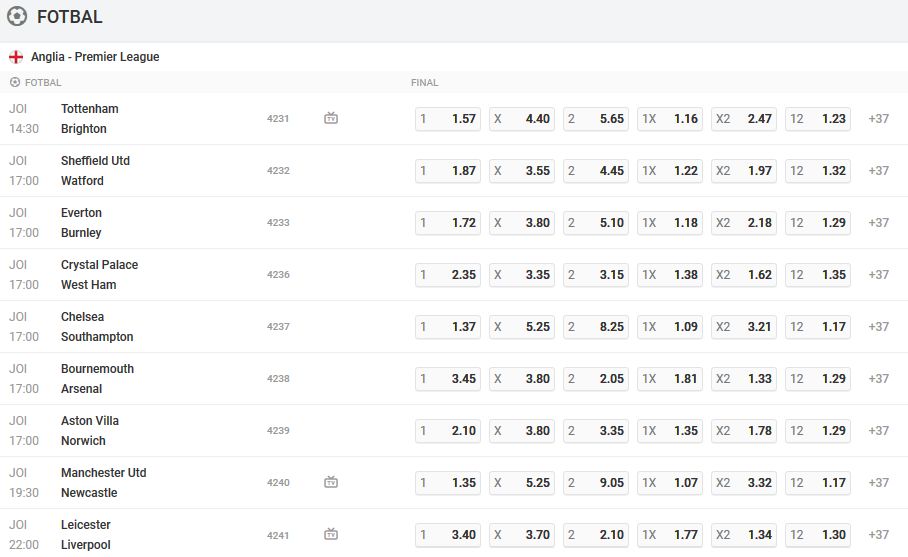Click the small circle icon beside FOTBAL column label
Viewport: 908px width, 557px height.
tap(15, 83)
